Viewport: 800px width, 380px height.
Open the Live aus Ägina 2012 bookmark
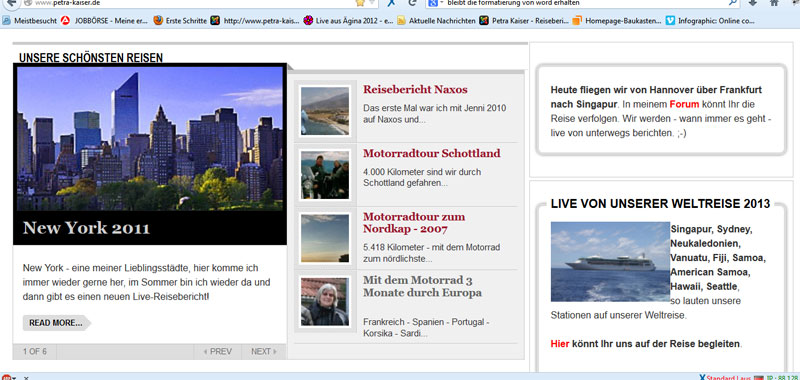(x=348, y=21)
